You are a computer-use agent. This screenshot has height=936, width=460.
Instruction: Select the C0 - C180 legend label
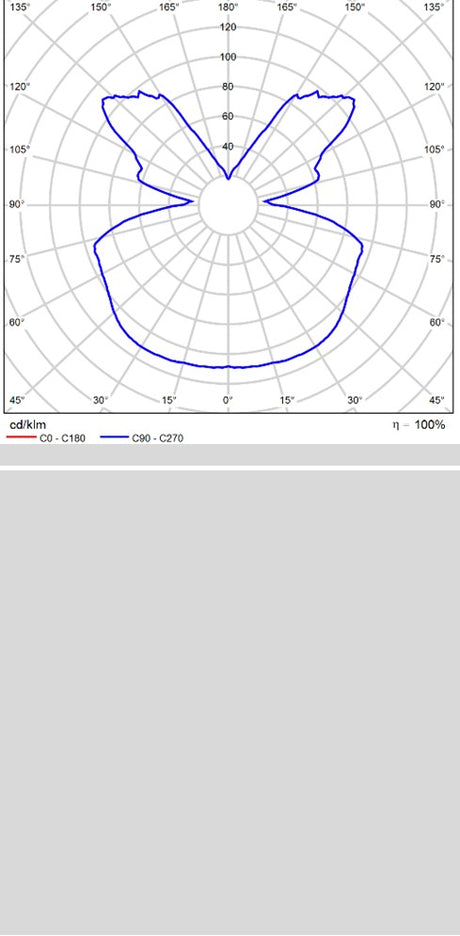[x=63, y=438]
